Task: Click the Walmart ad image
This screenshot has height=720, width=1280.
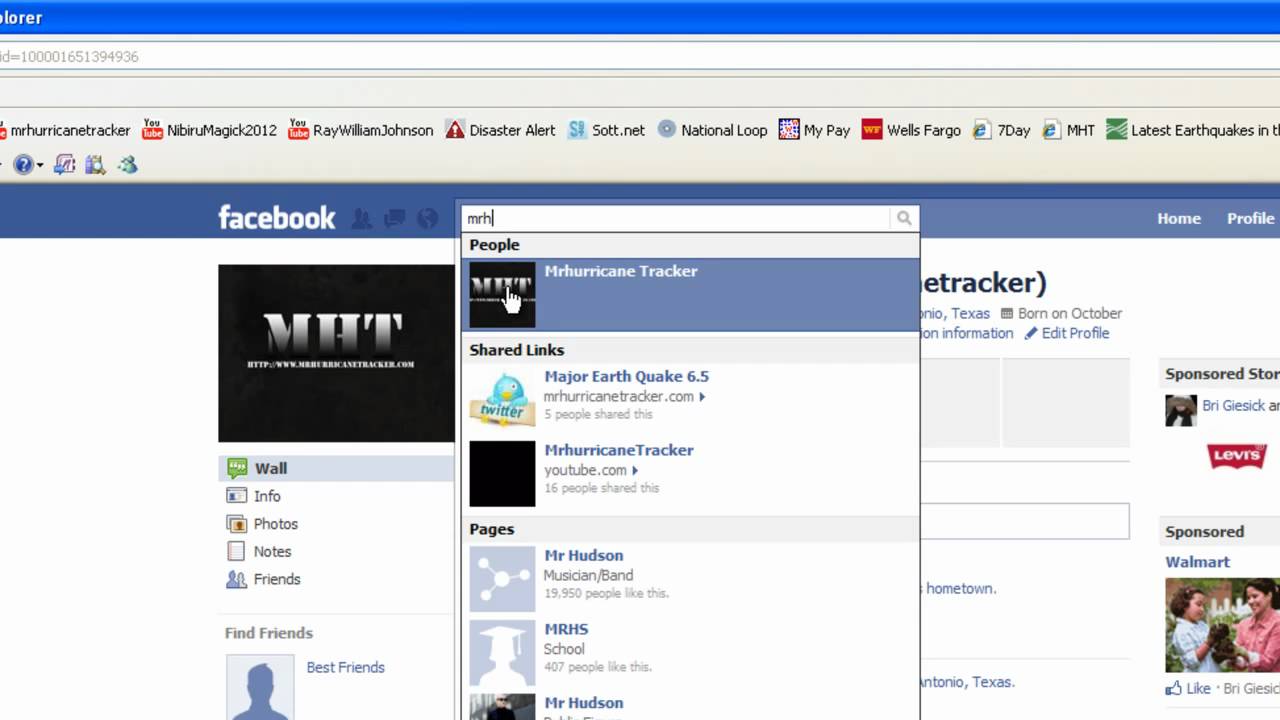Action: point(1222,625)
